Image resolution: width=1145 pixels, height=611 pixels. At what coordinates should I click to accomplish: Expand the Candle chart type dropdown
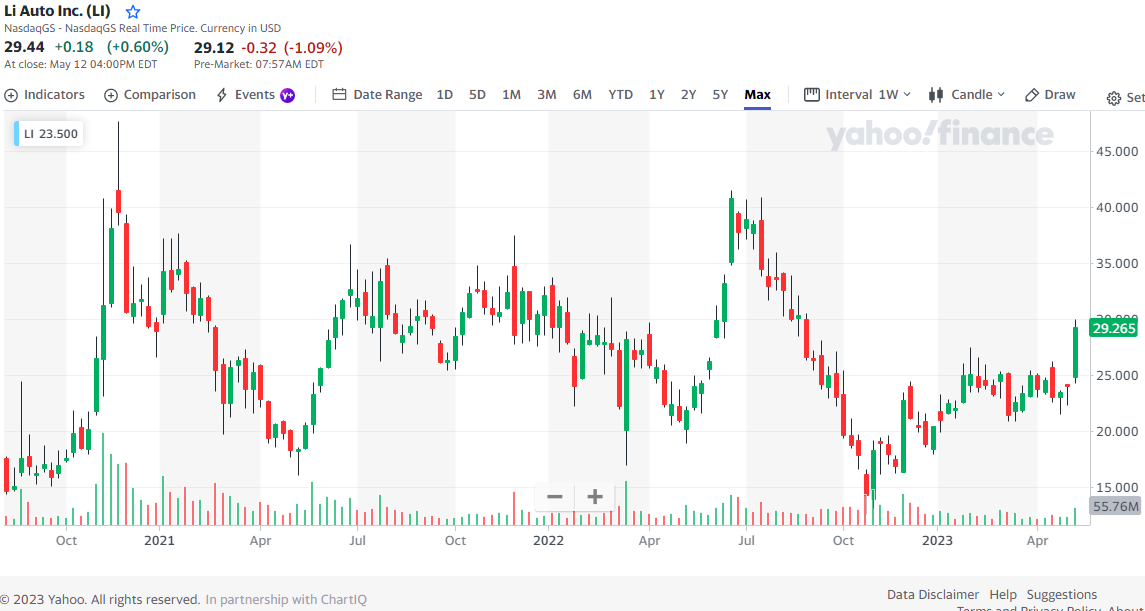[x=967, y=95]
